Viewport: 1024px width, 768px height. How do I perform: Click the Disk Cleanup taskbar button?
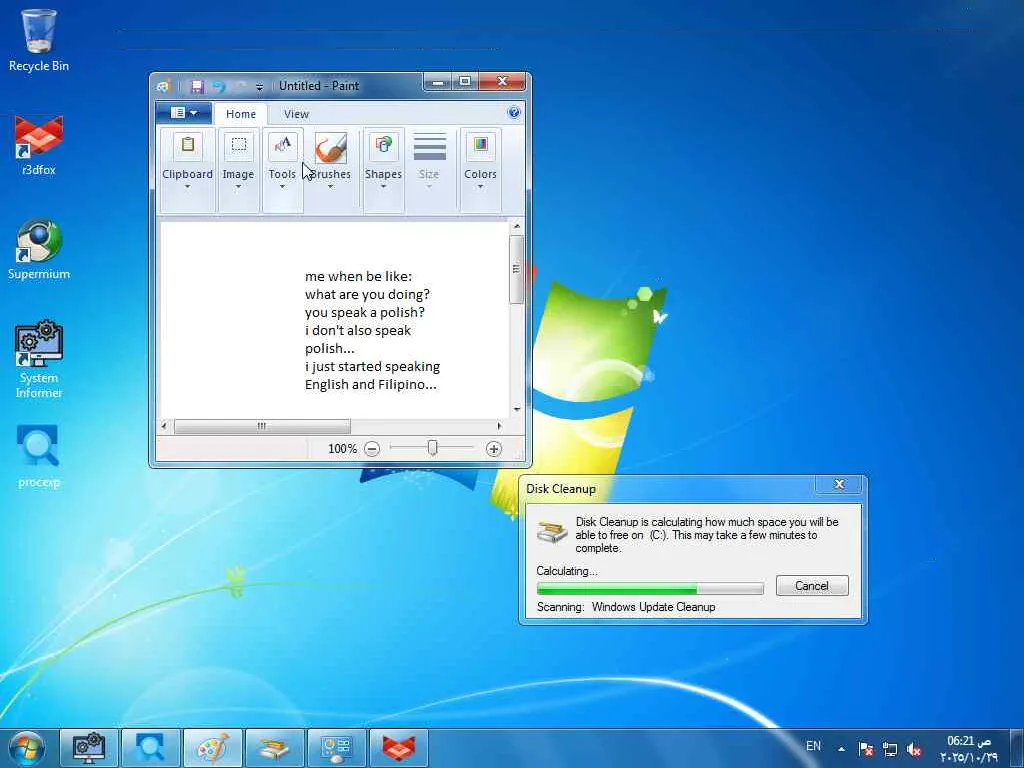point(275,748)
